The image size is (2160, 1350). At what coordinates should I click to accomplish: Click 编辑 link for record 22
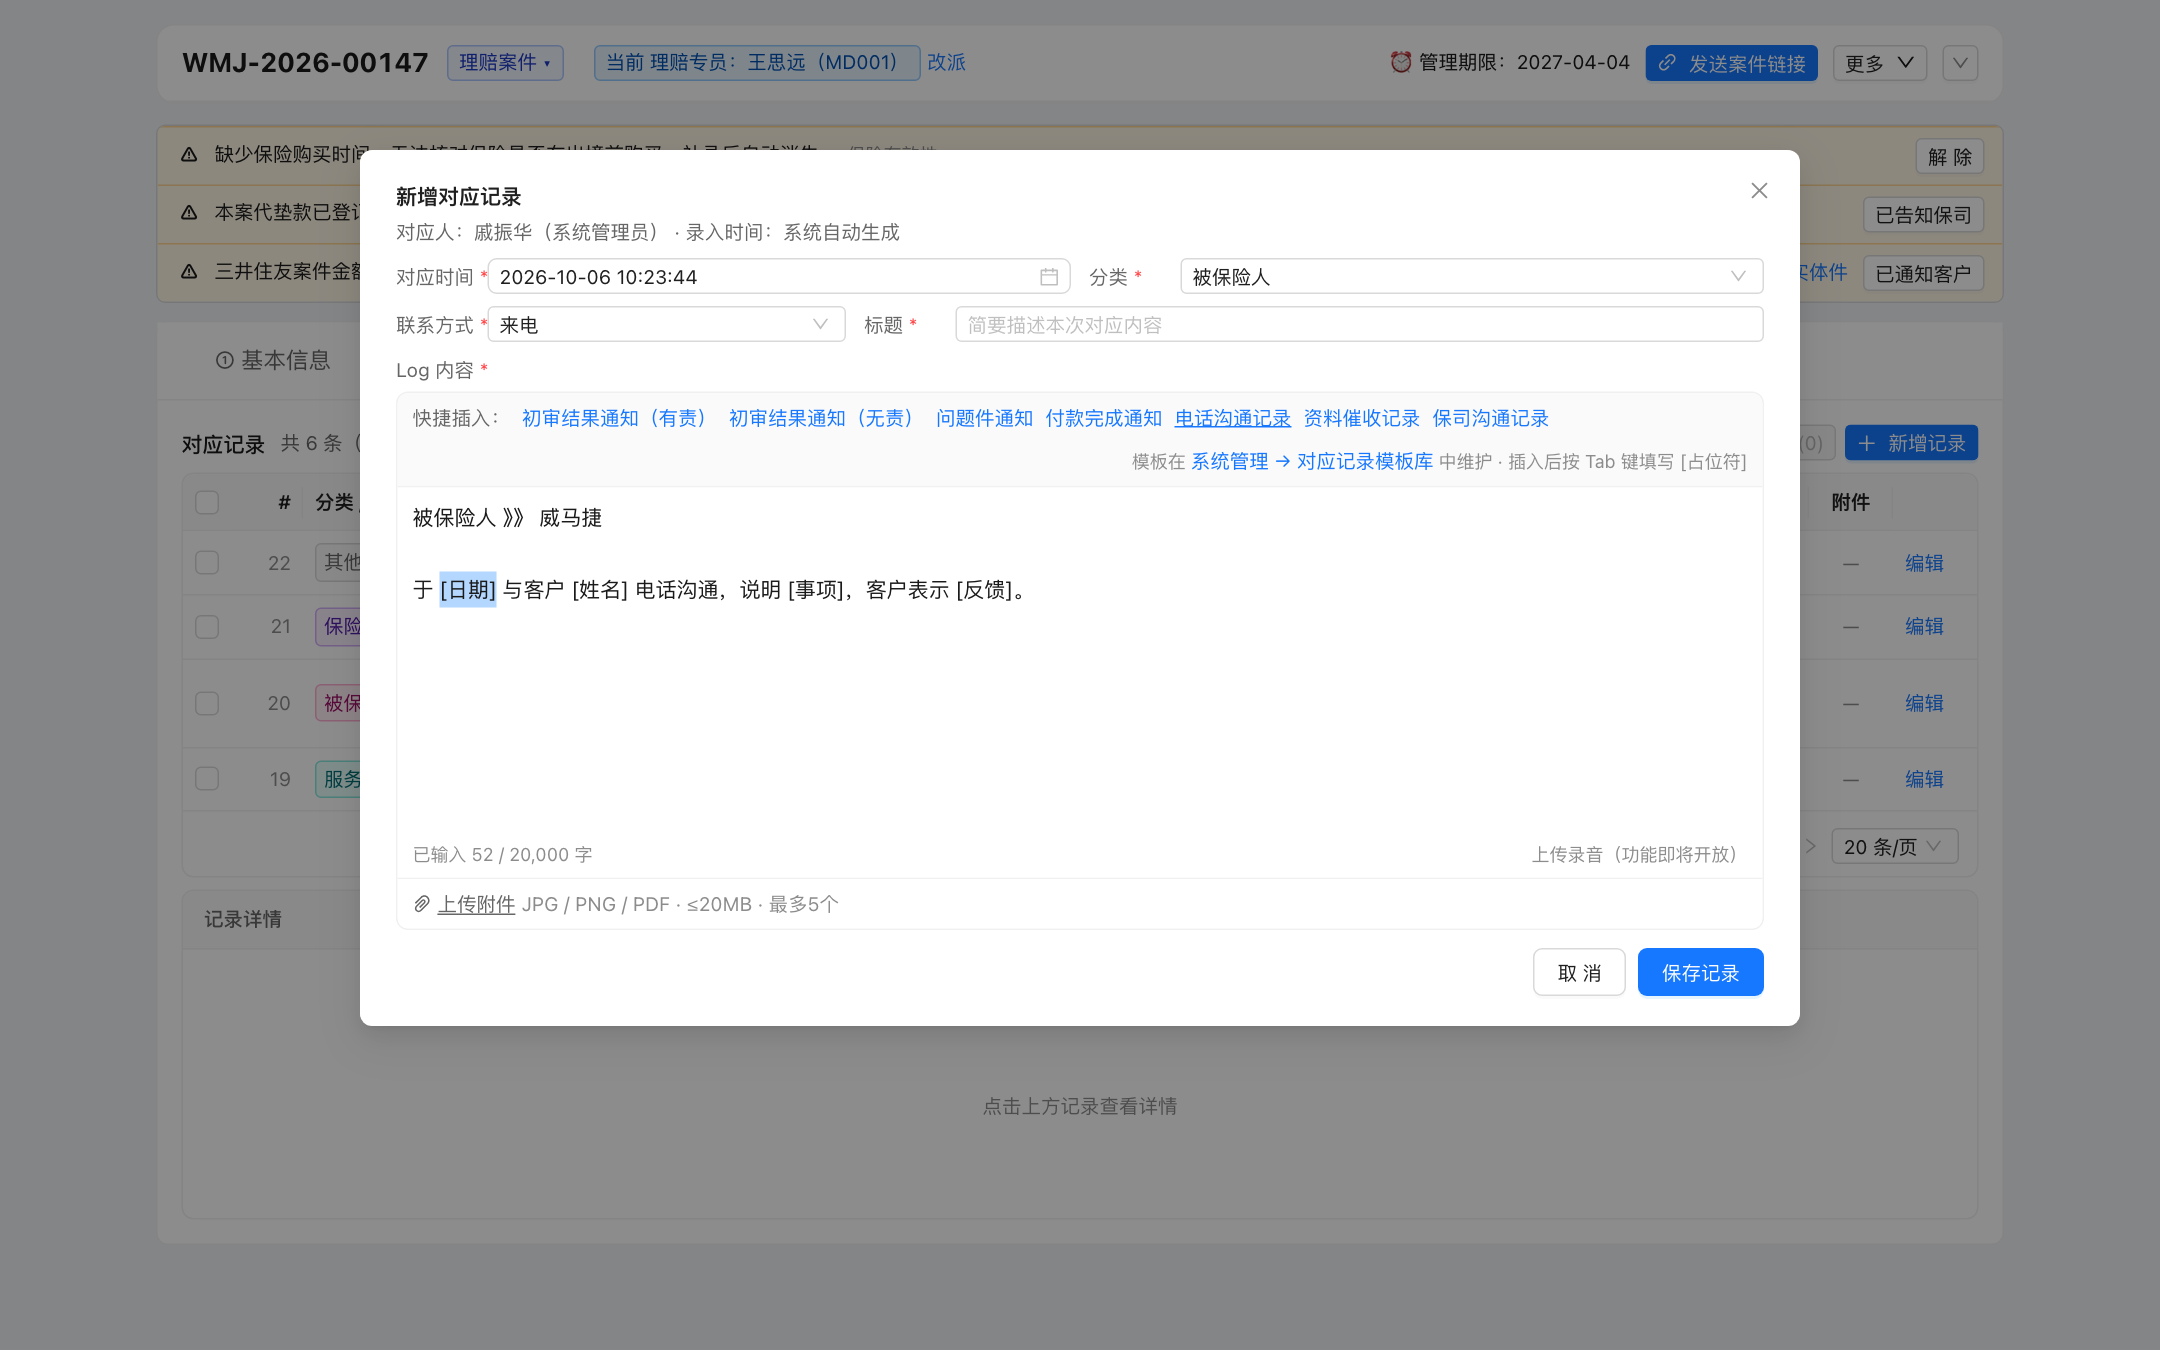(x=1924, y=562)
